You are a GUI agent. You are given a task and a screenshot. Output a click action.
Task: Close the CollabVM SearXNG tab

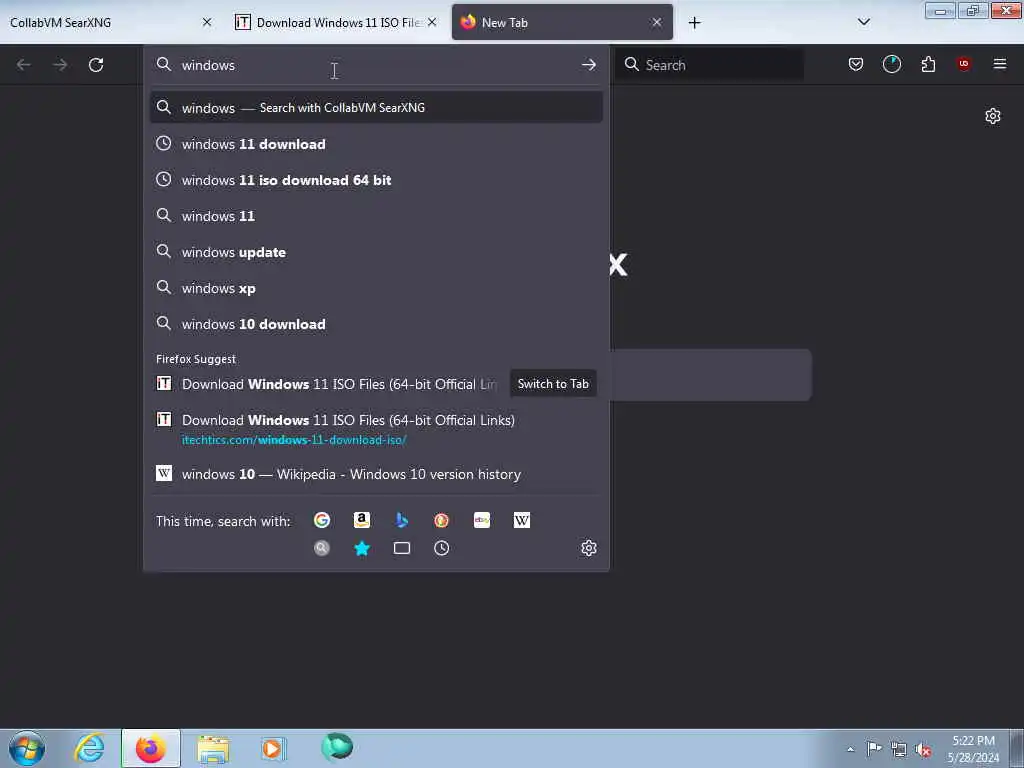(x=207, y=22)
